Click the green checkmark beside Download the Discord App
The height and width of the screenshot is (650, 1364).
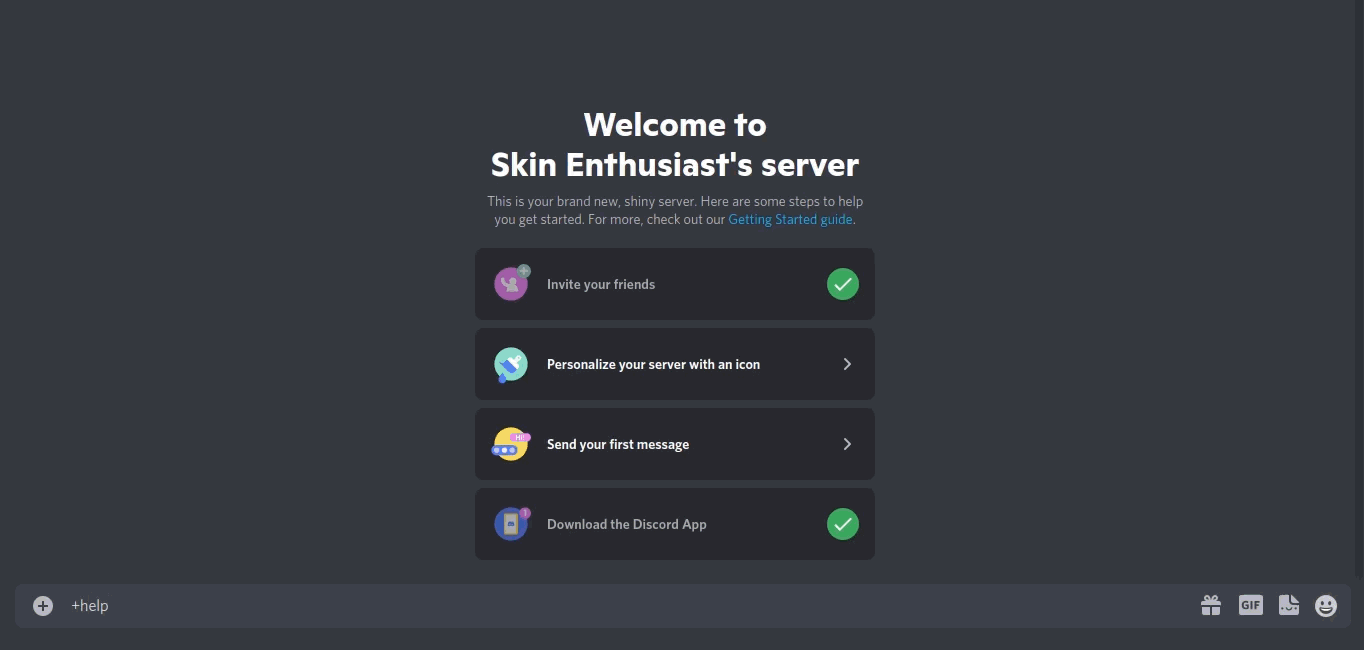pos(843,524)
